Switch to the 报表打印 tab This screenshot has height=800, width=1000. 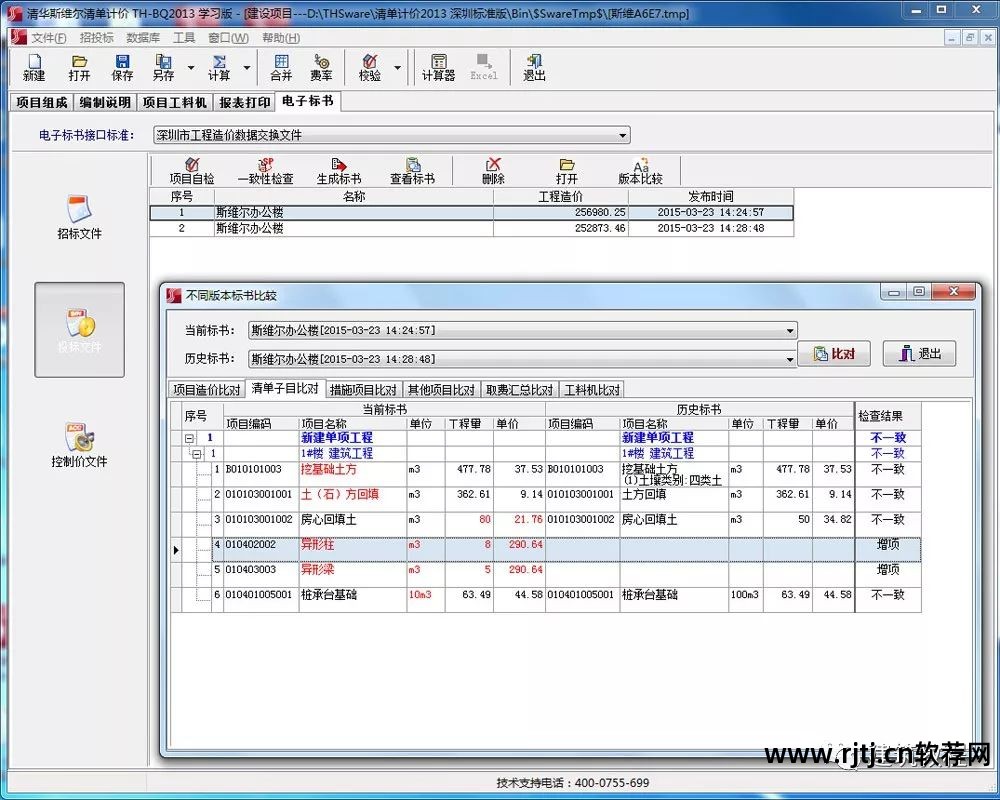click(244, 102)
